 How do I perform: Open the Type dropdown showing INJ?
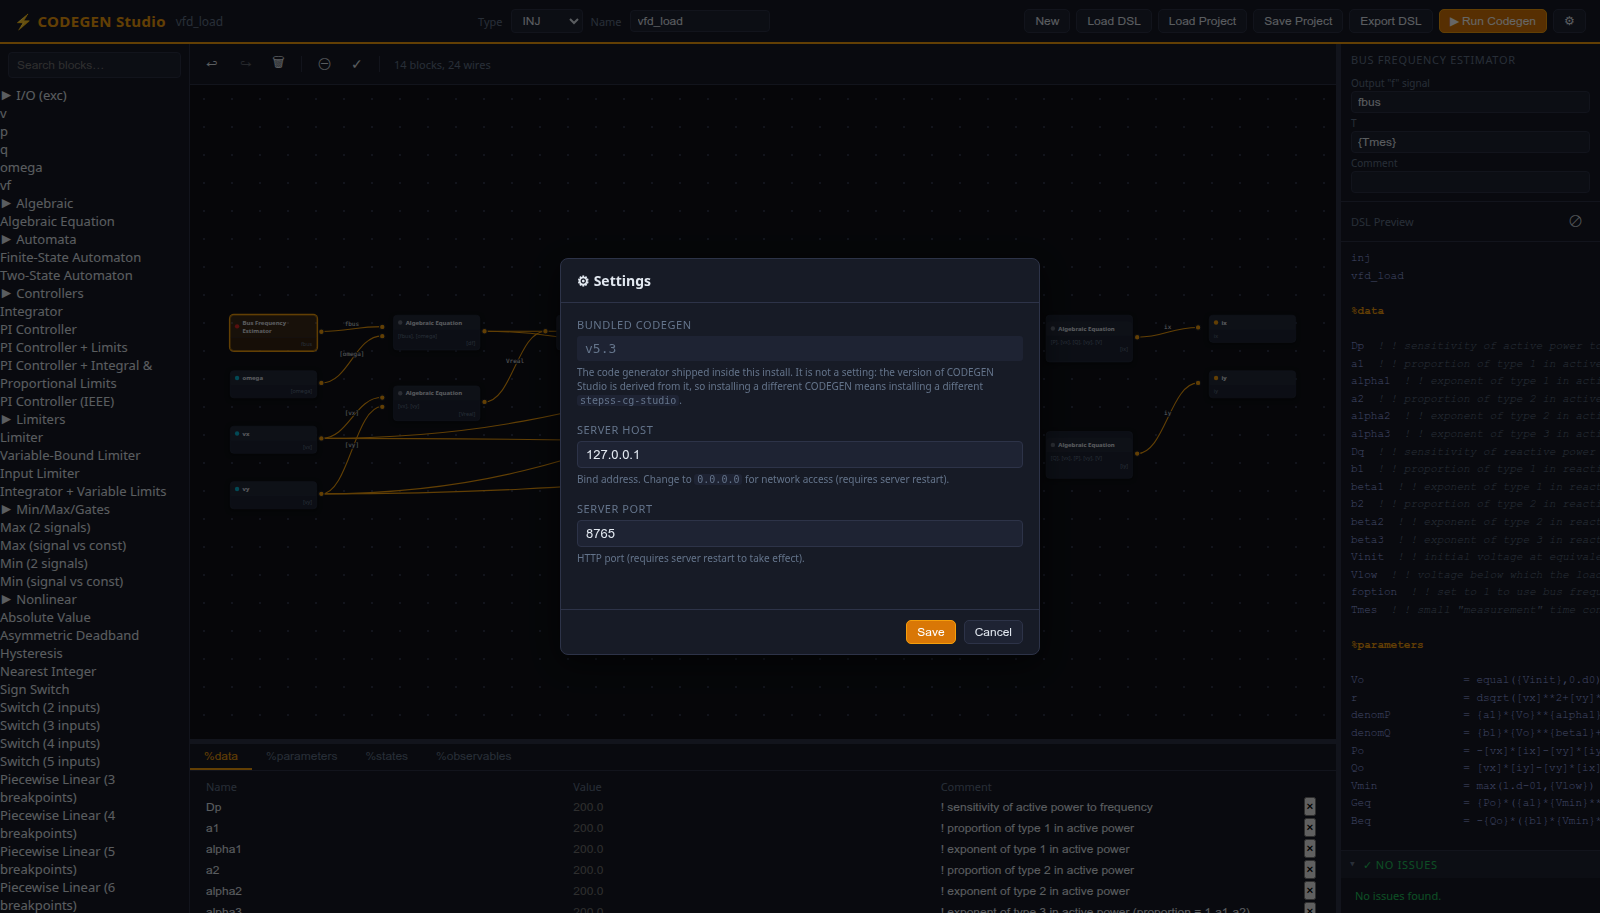click(x=546, y=21)
